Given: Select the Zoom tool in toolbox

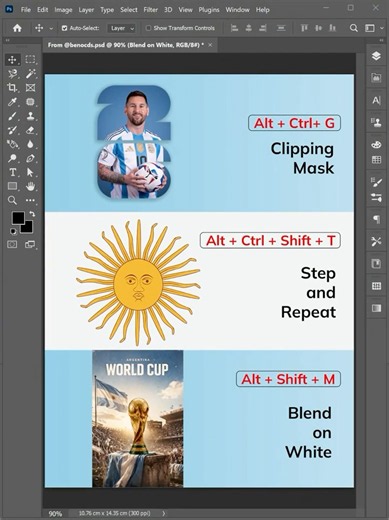Looking at the screenshot, I should coord(12,200).
